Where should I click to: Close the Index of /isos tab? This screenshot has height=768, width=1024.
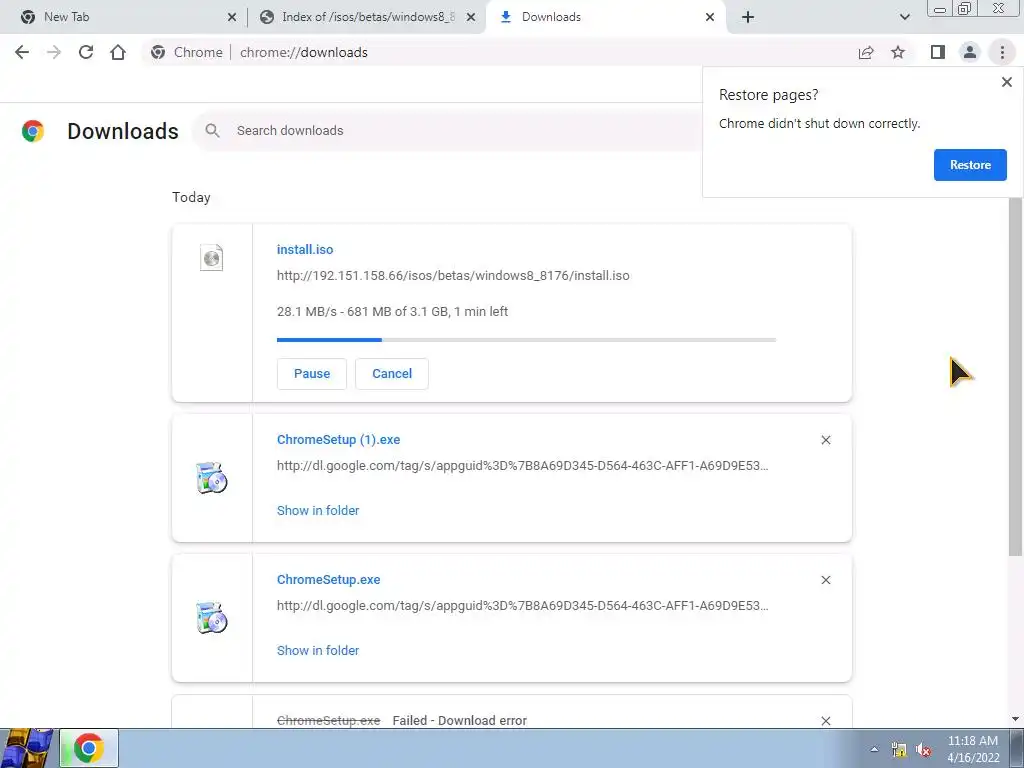click(x=470, y=18)
